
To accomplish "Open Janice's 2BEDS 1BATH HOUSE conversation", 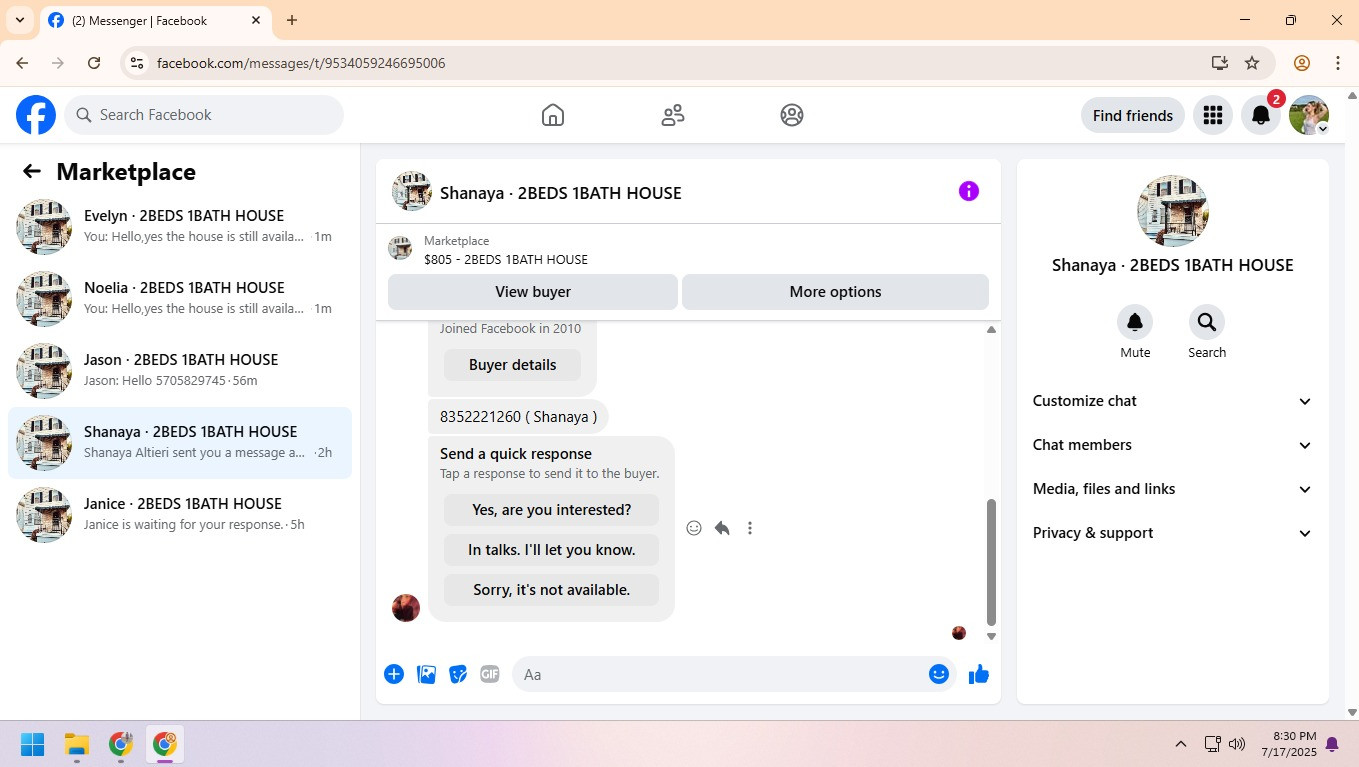I will pos(180,515).
